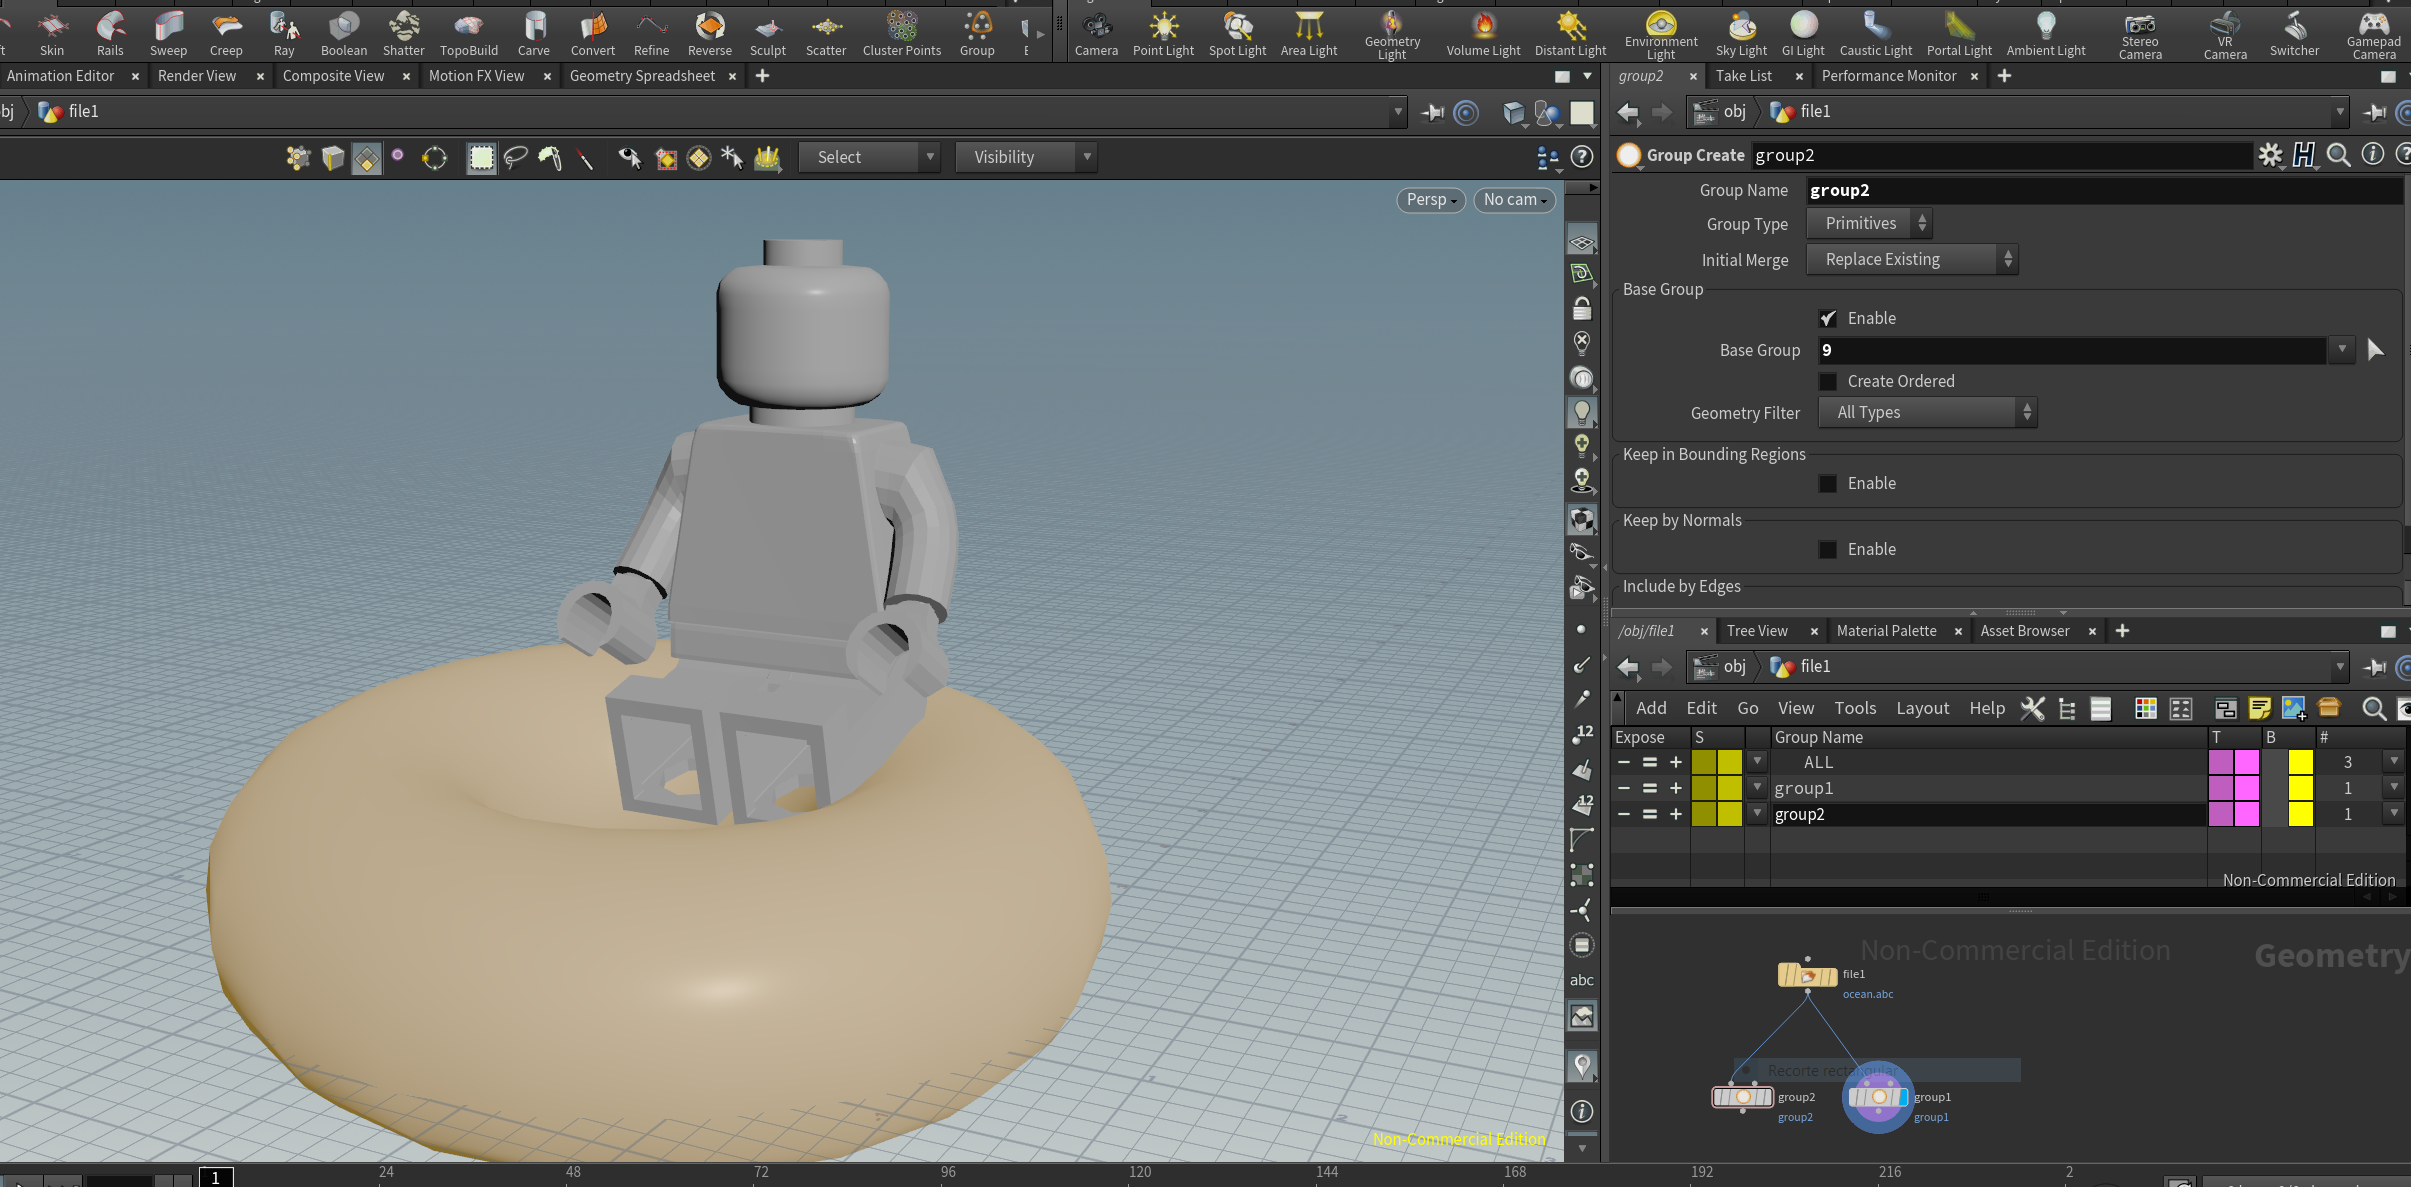
Task: Select the Sculpt shelf tool
Action: pyautogui.click(x=767, y=33)
